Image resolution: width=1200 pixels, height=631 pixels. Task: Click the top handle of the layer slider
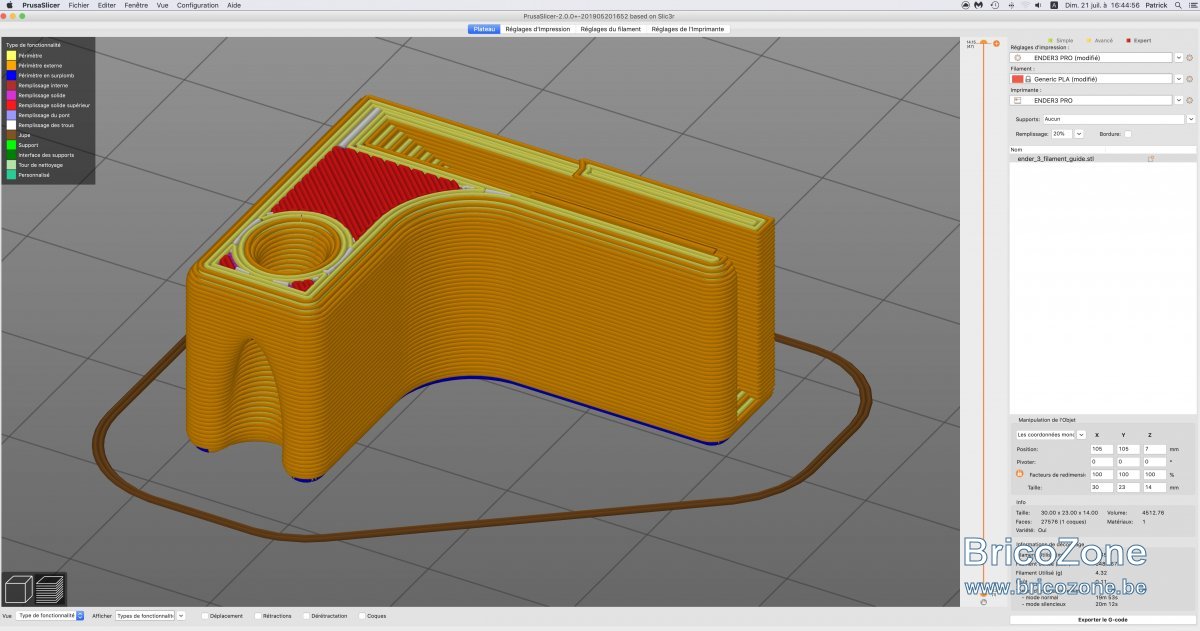click(x=984, y=43)
